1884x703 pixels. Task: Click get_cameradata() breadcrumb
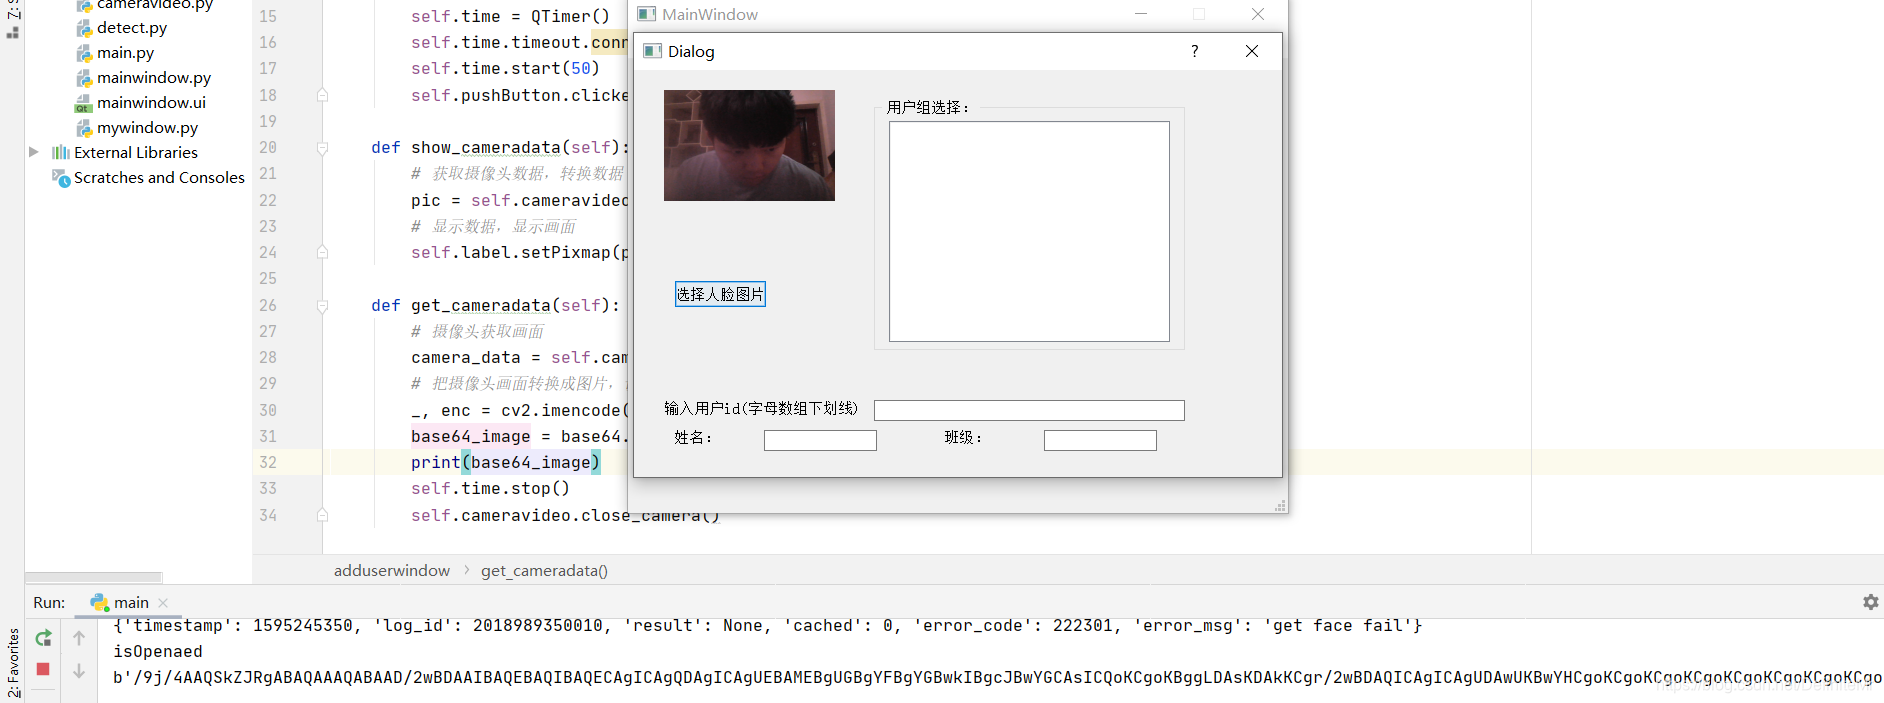[544, 570]
